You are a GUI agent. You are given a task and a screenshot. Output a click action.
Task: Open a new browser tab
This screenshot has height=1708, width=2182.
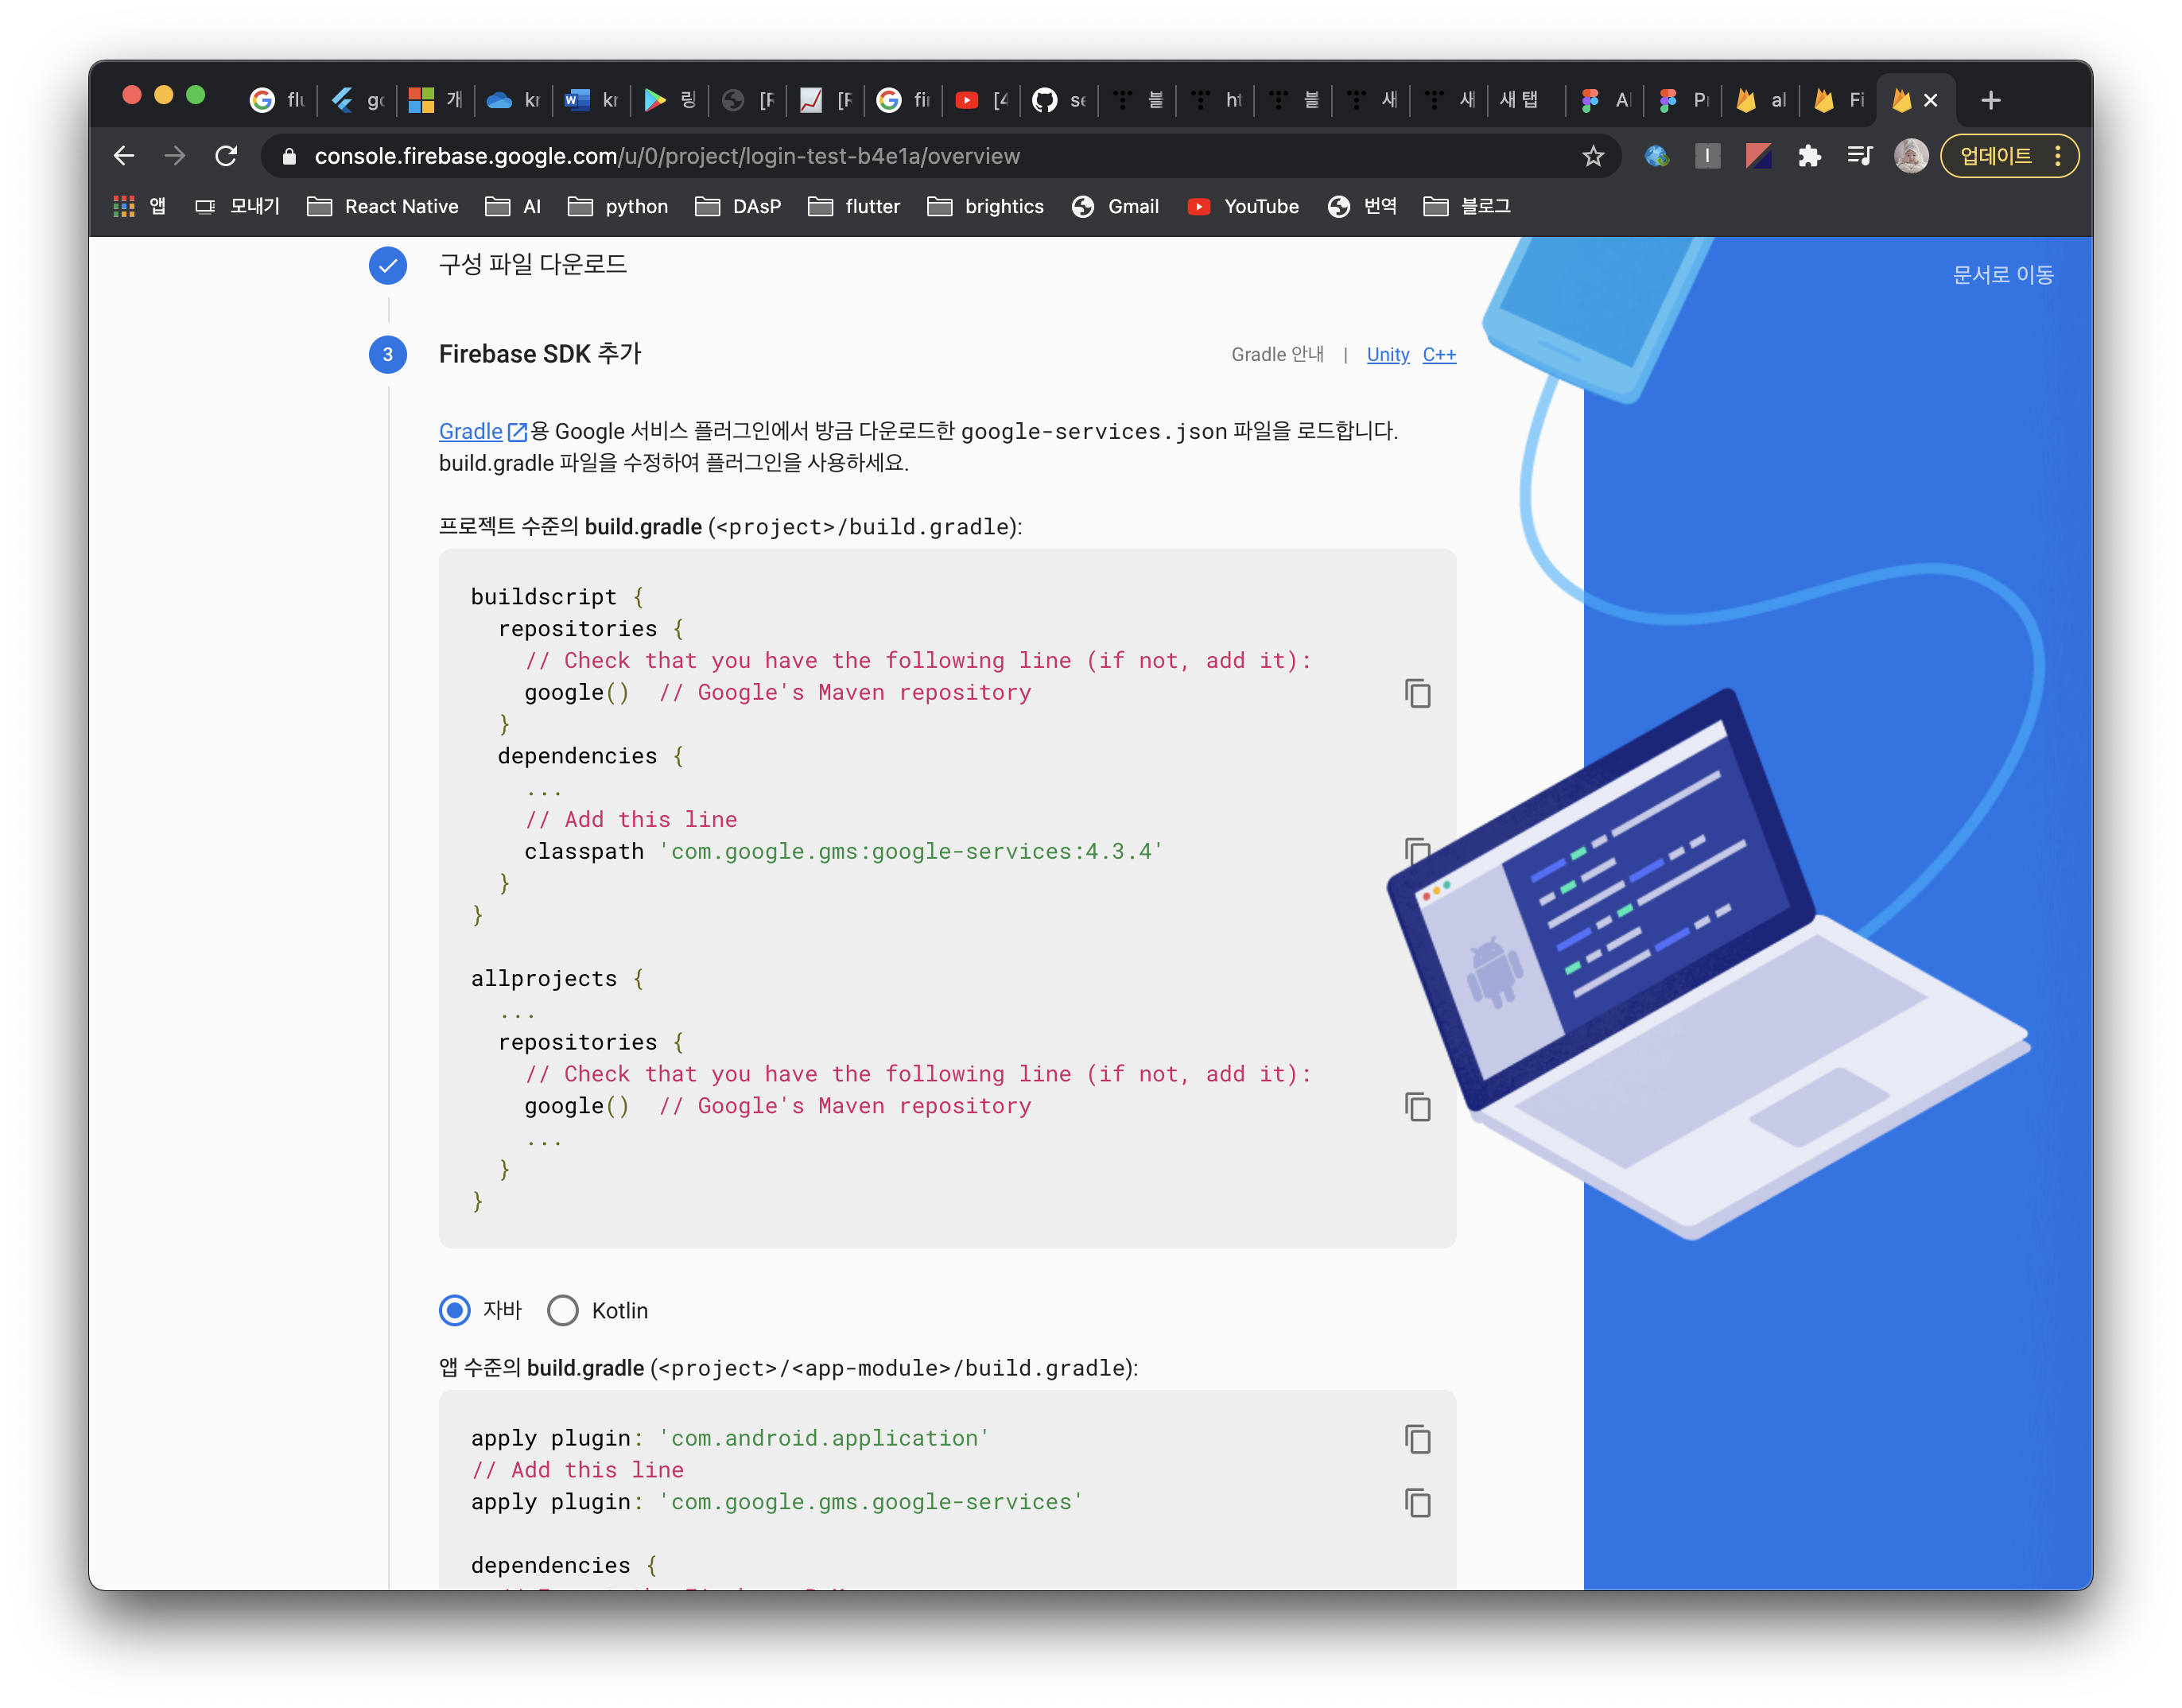point(1990,100)
